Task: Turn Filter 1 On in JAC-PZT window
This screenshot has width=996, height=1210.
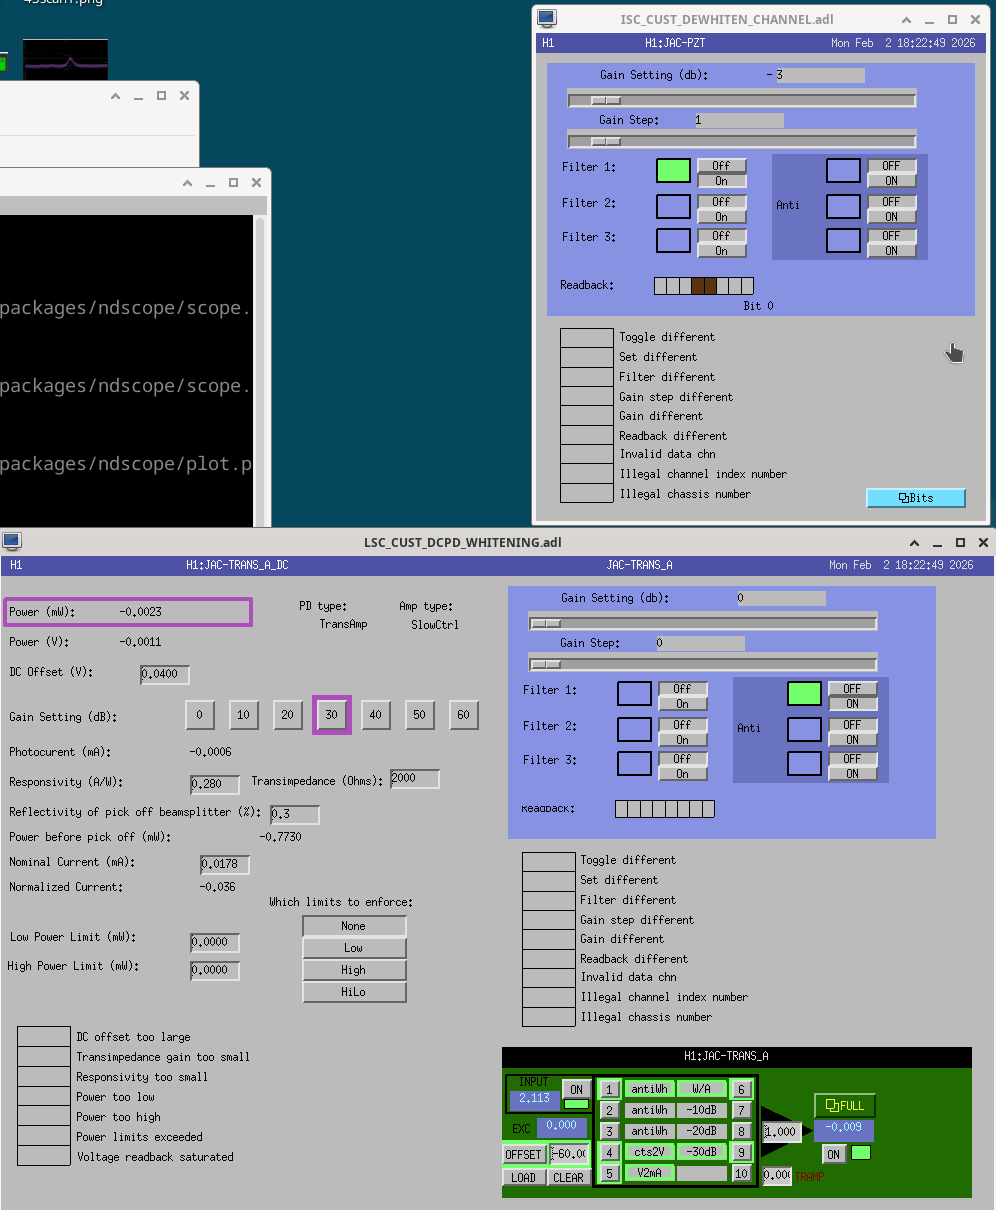Action: [721, 181]
